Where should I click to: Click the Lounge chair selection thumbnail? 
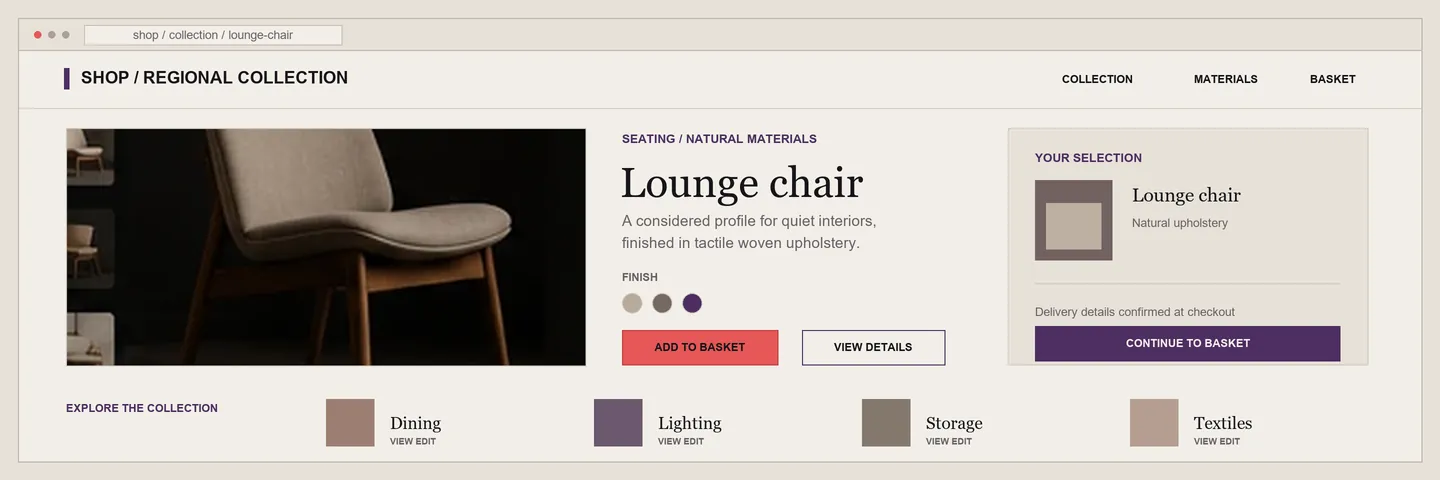click(1074, 220)
